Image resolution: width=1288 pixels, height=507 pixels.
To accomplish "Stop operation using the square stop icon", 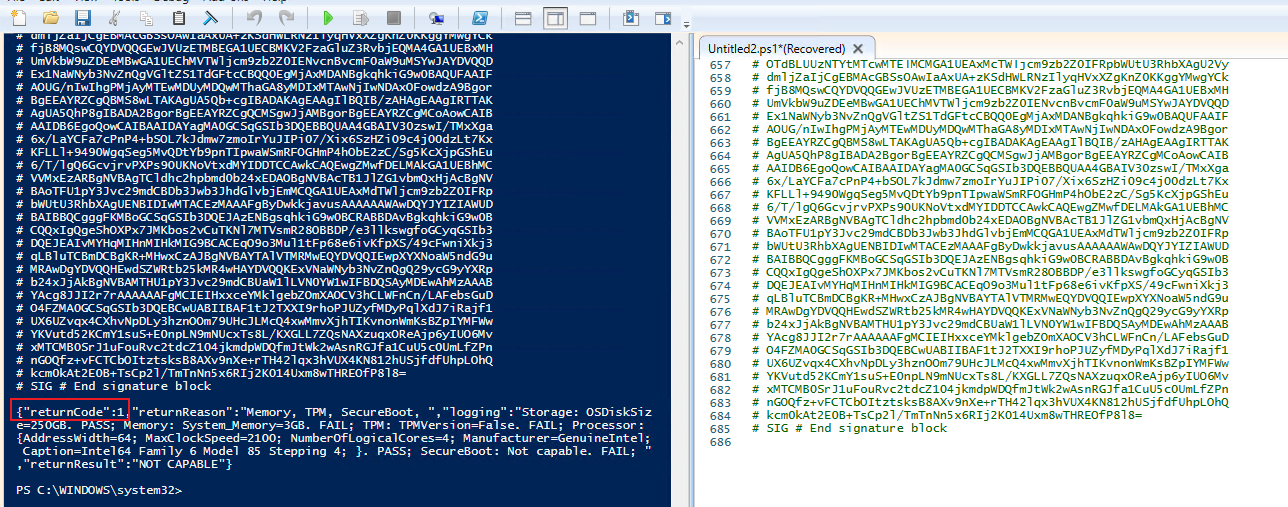I will 393,18.
